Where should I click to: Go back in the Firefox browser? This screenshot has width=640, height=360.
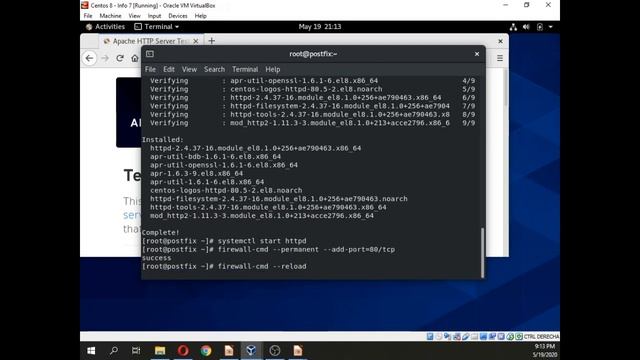(89, 58)
